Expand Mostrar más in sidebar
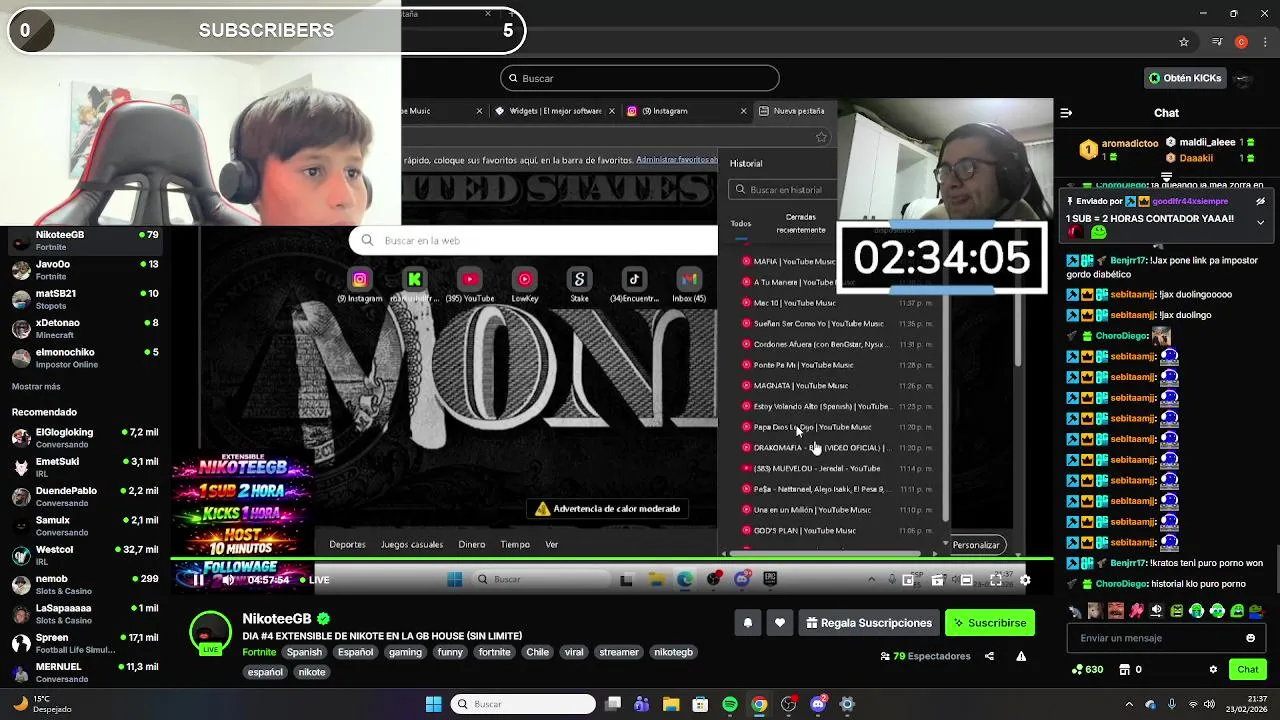The width and height of the screenshot is (1280, 720). tap(36, 386)
